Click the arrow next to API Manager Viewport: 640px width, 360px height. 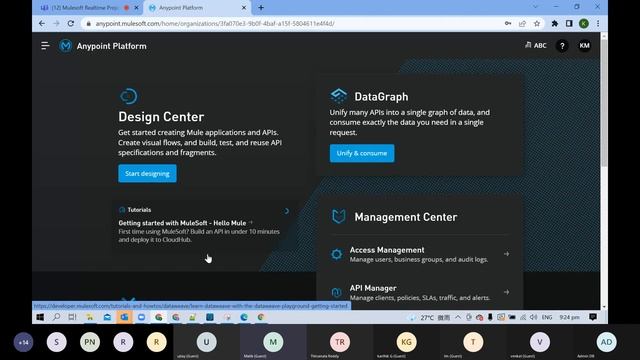(506, 292)
